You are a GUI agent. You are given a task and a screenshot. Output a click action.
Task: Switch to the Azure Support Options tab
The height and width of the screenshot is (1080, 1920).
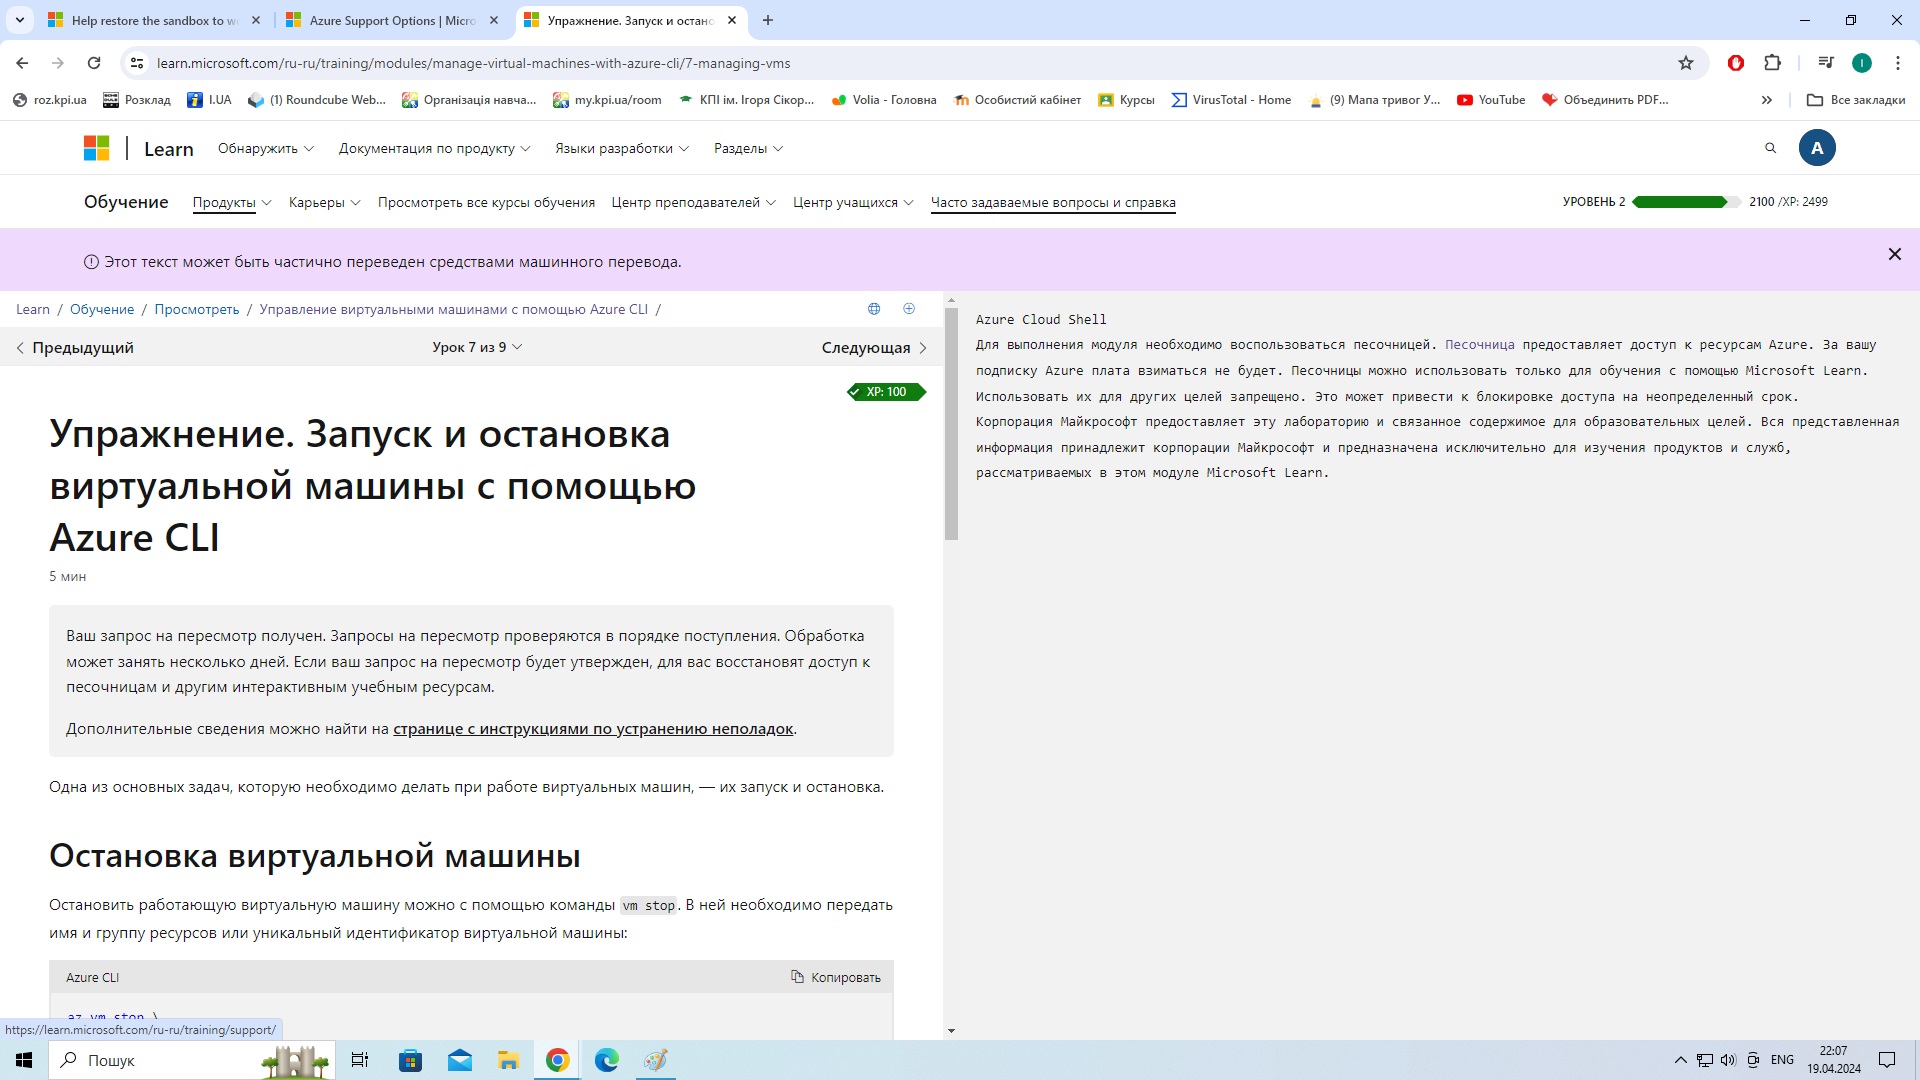click(x=392, y=20)
